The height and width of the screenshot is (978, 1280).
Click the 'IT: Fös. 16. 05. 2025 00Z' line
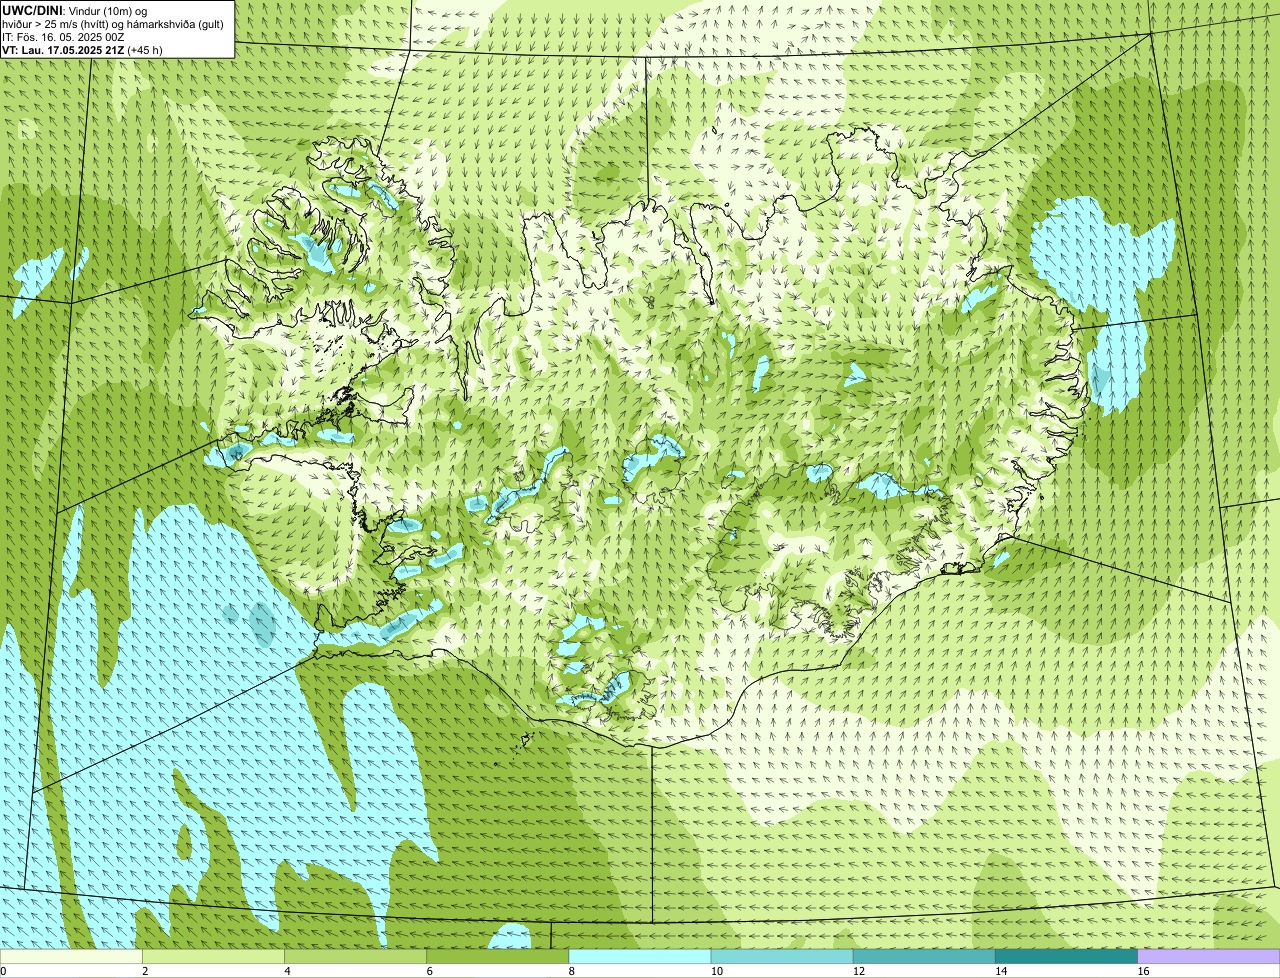[x=63, y=36]
